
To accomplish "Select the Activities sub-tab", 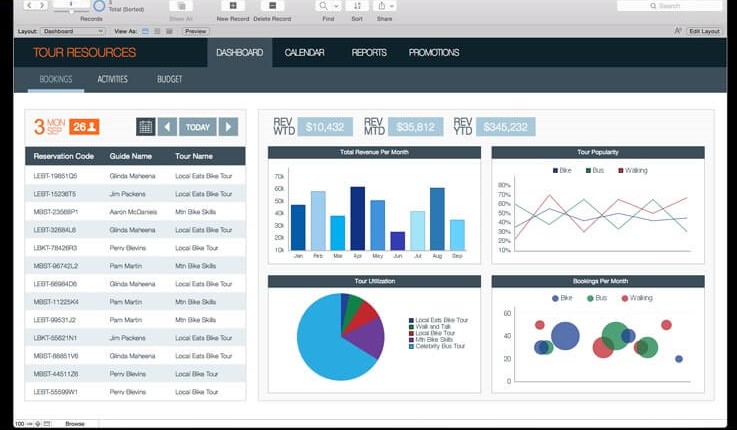I will [112, 79].
